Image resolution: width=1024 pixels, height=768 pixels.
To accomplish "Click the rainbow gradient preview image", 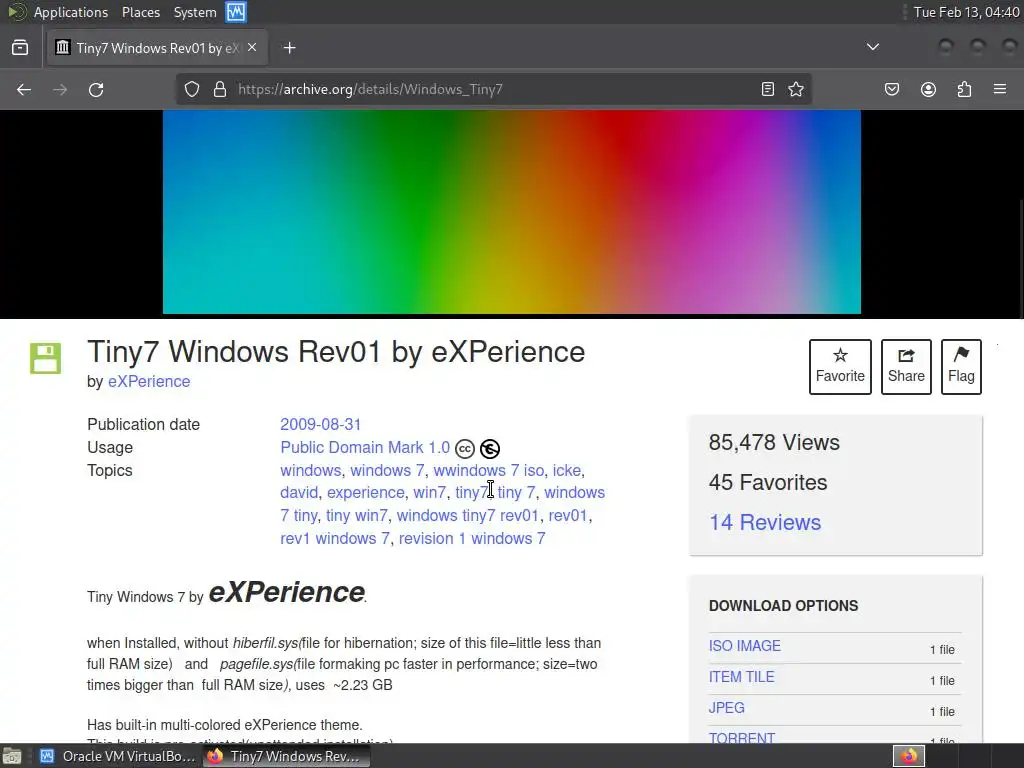I will coord(511,212).
